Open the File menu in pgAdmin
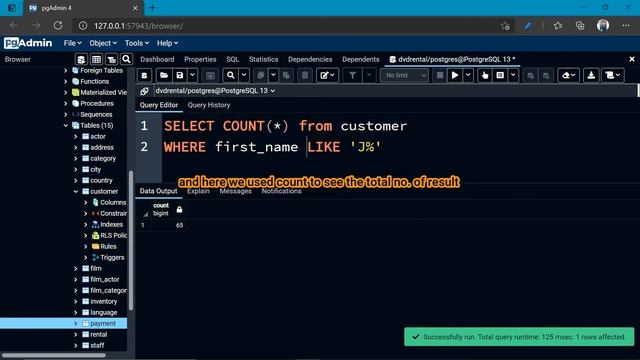This screenshot has height=360, width=640. 72,43
